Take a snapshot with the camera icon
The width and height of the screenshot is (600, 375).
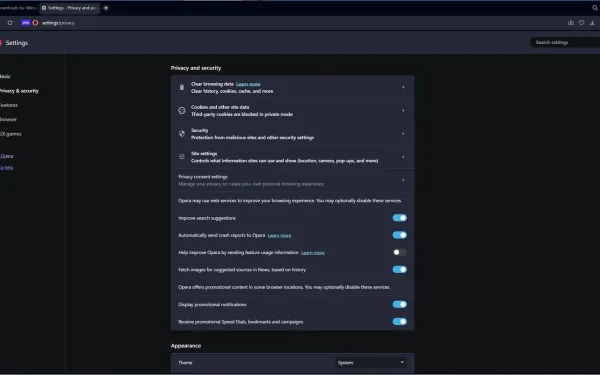click(571, 23)
